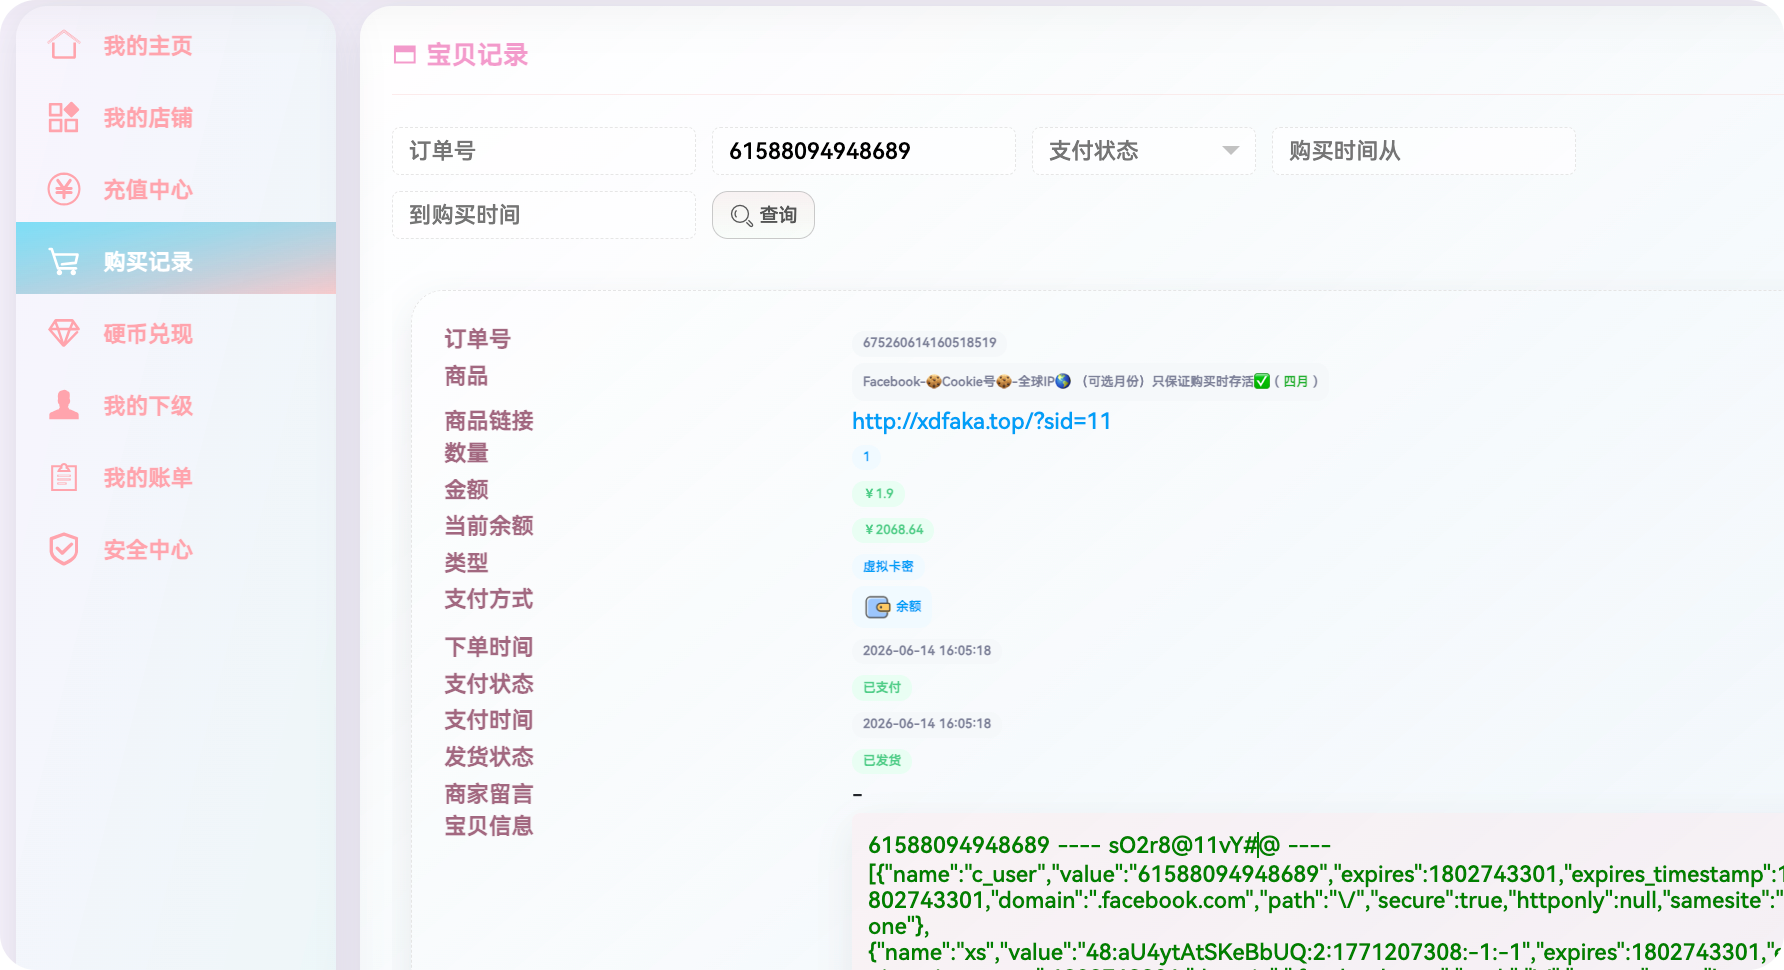Open 我的账单 from sidebar
Screen dimensions: 1784x970
pos(176,477)
